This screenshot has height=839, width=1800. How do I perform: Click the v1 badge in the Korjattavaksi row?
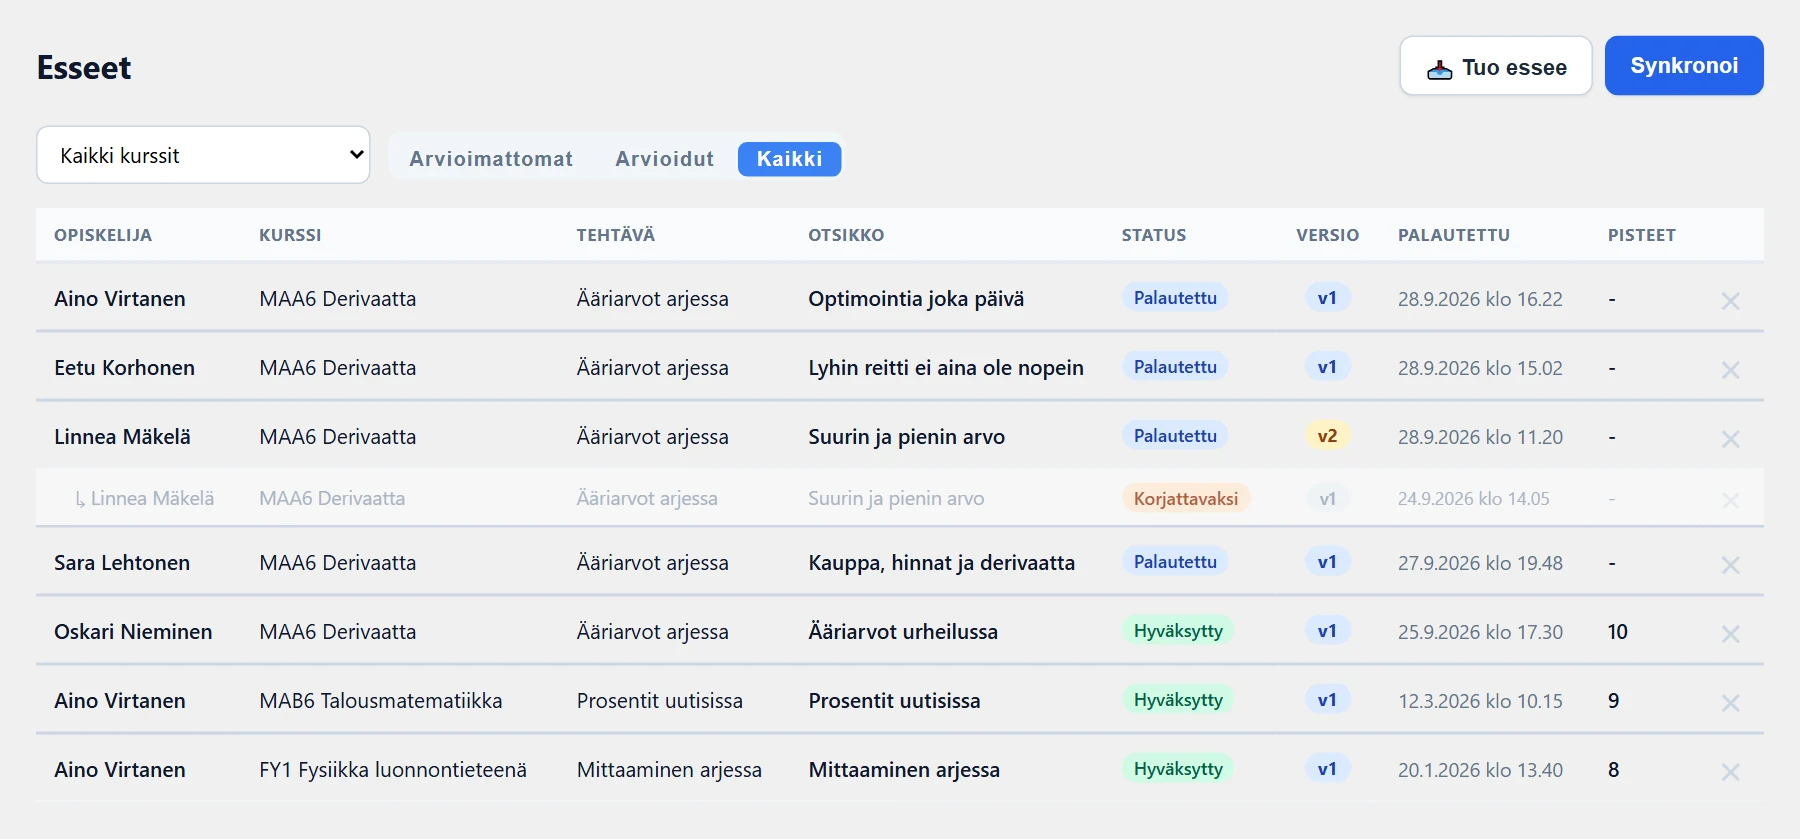coord(1327,499)
